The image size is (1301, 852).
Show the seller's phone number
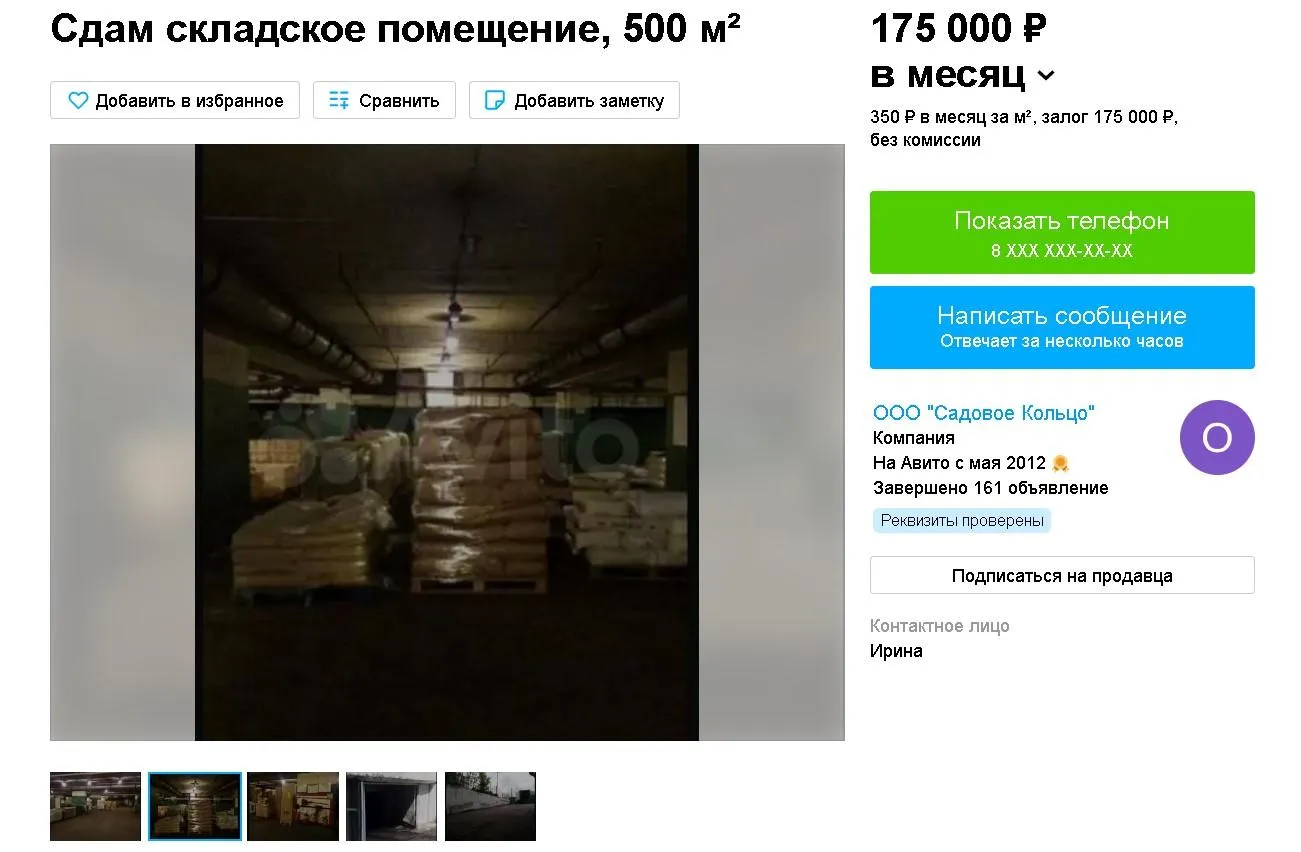click(1061, 232)
